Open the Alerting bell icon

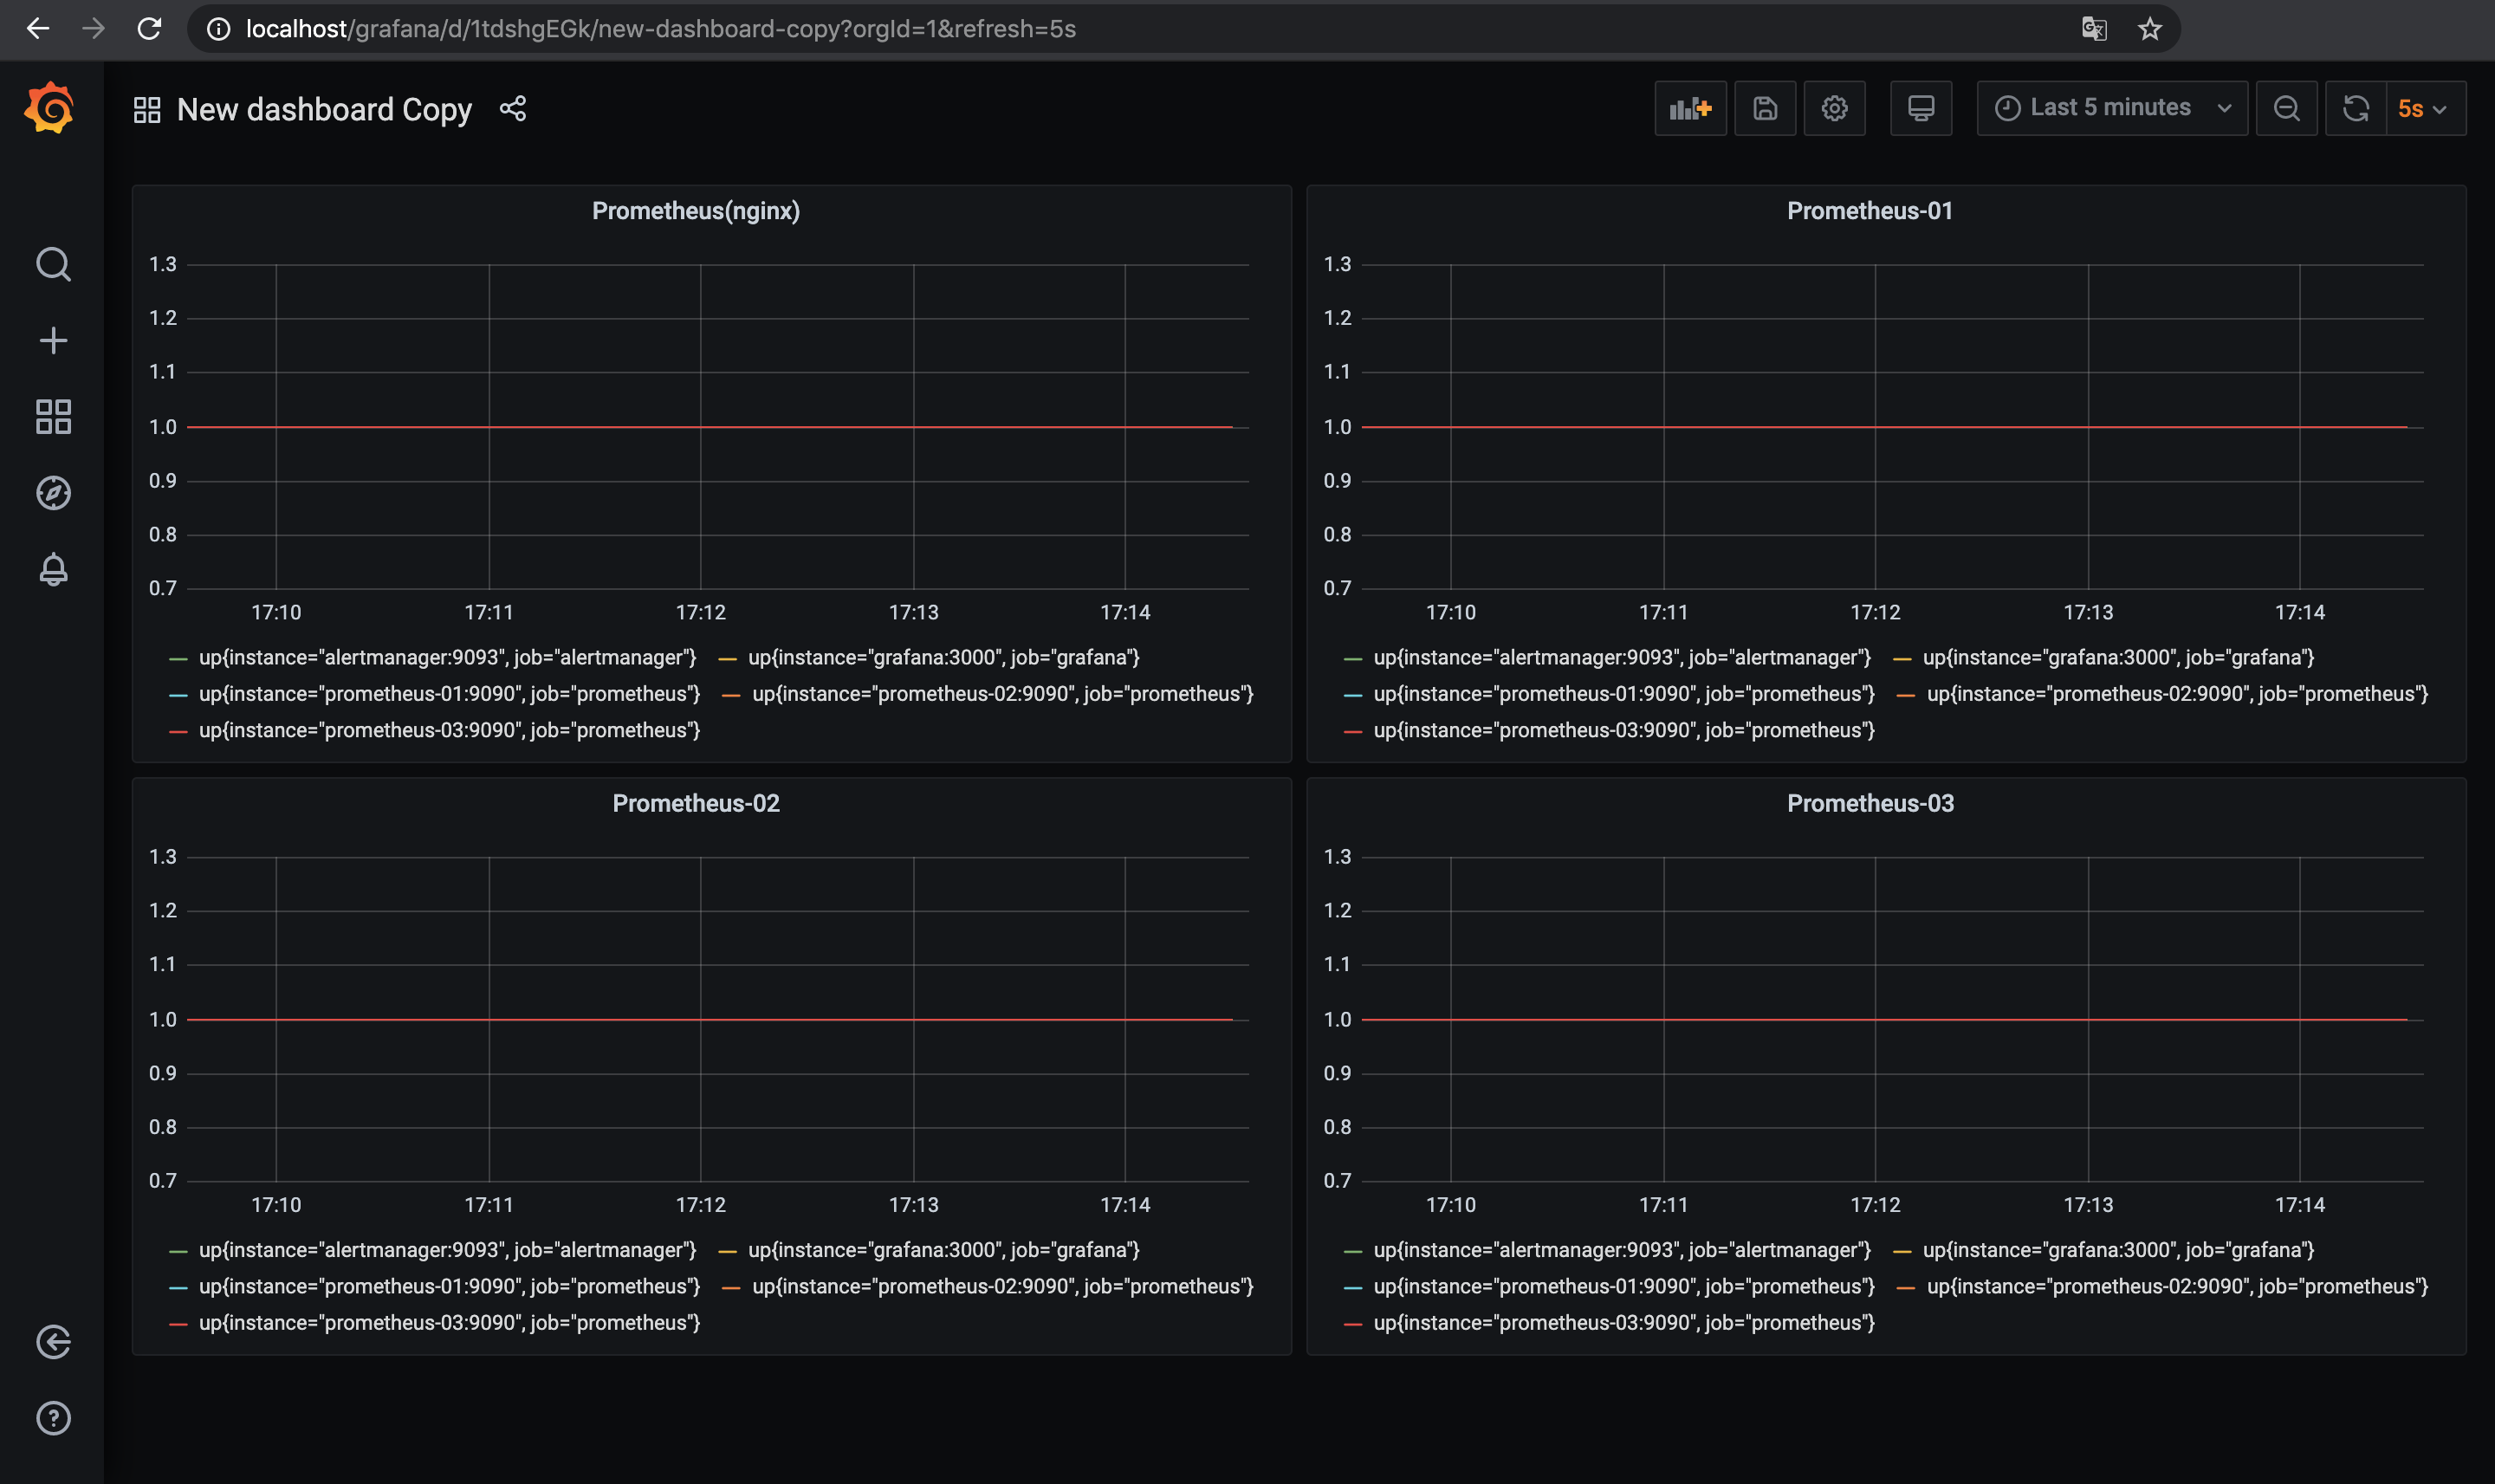53,569
